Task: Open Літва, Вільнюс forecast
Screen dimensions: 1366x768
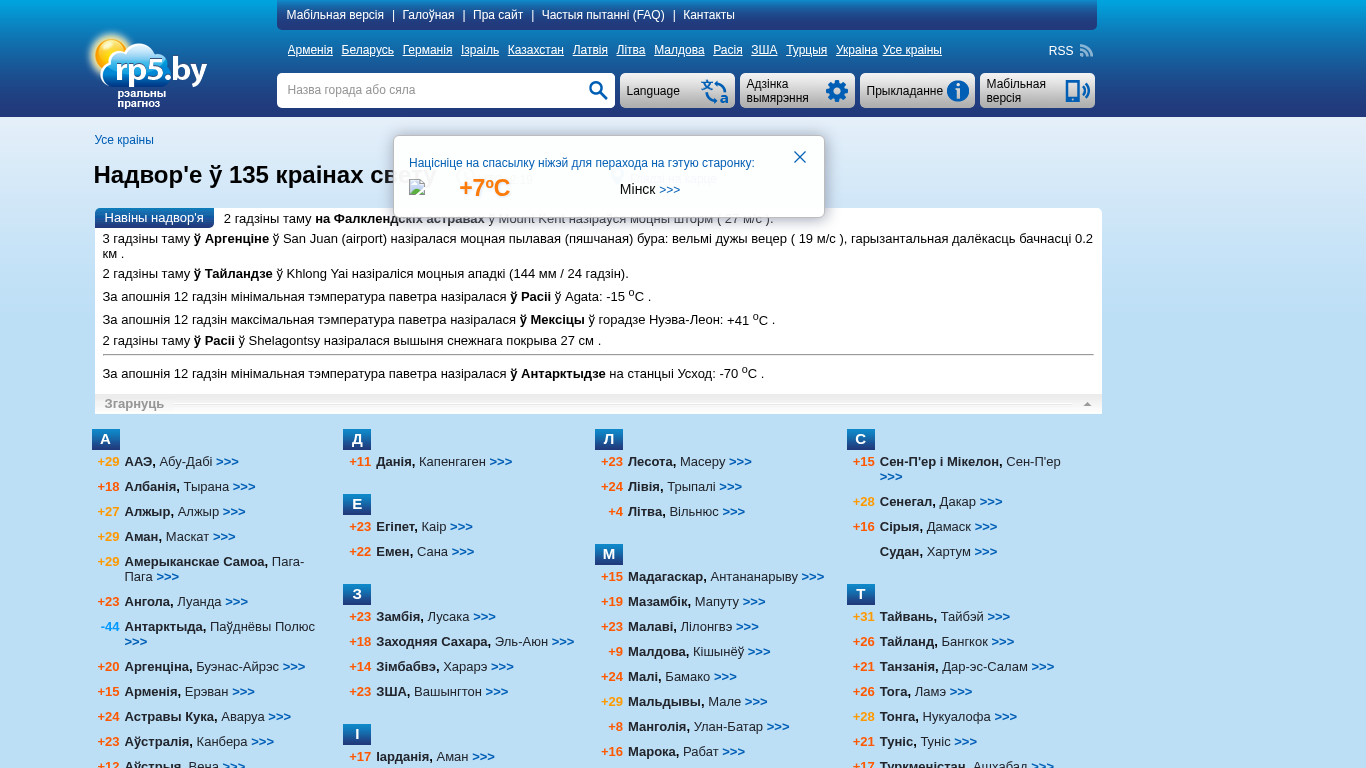Action: [687, 512]
